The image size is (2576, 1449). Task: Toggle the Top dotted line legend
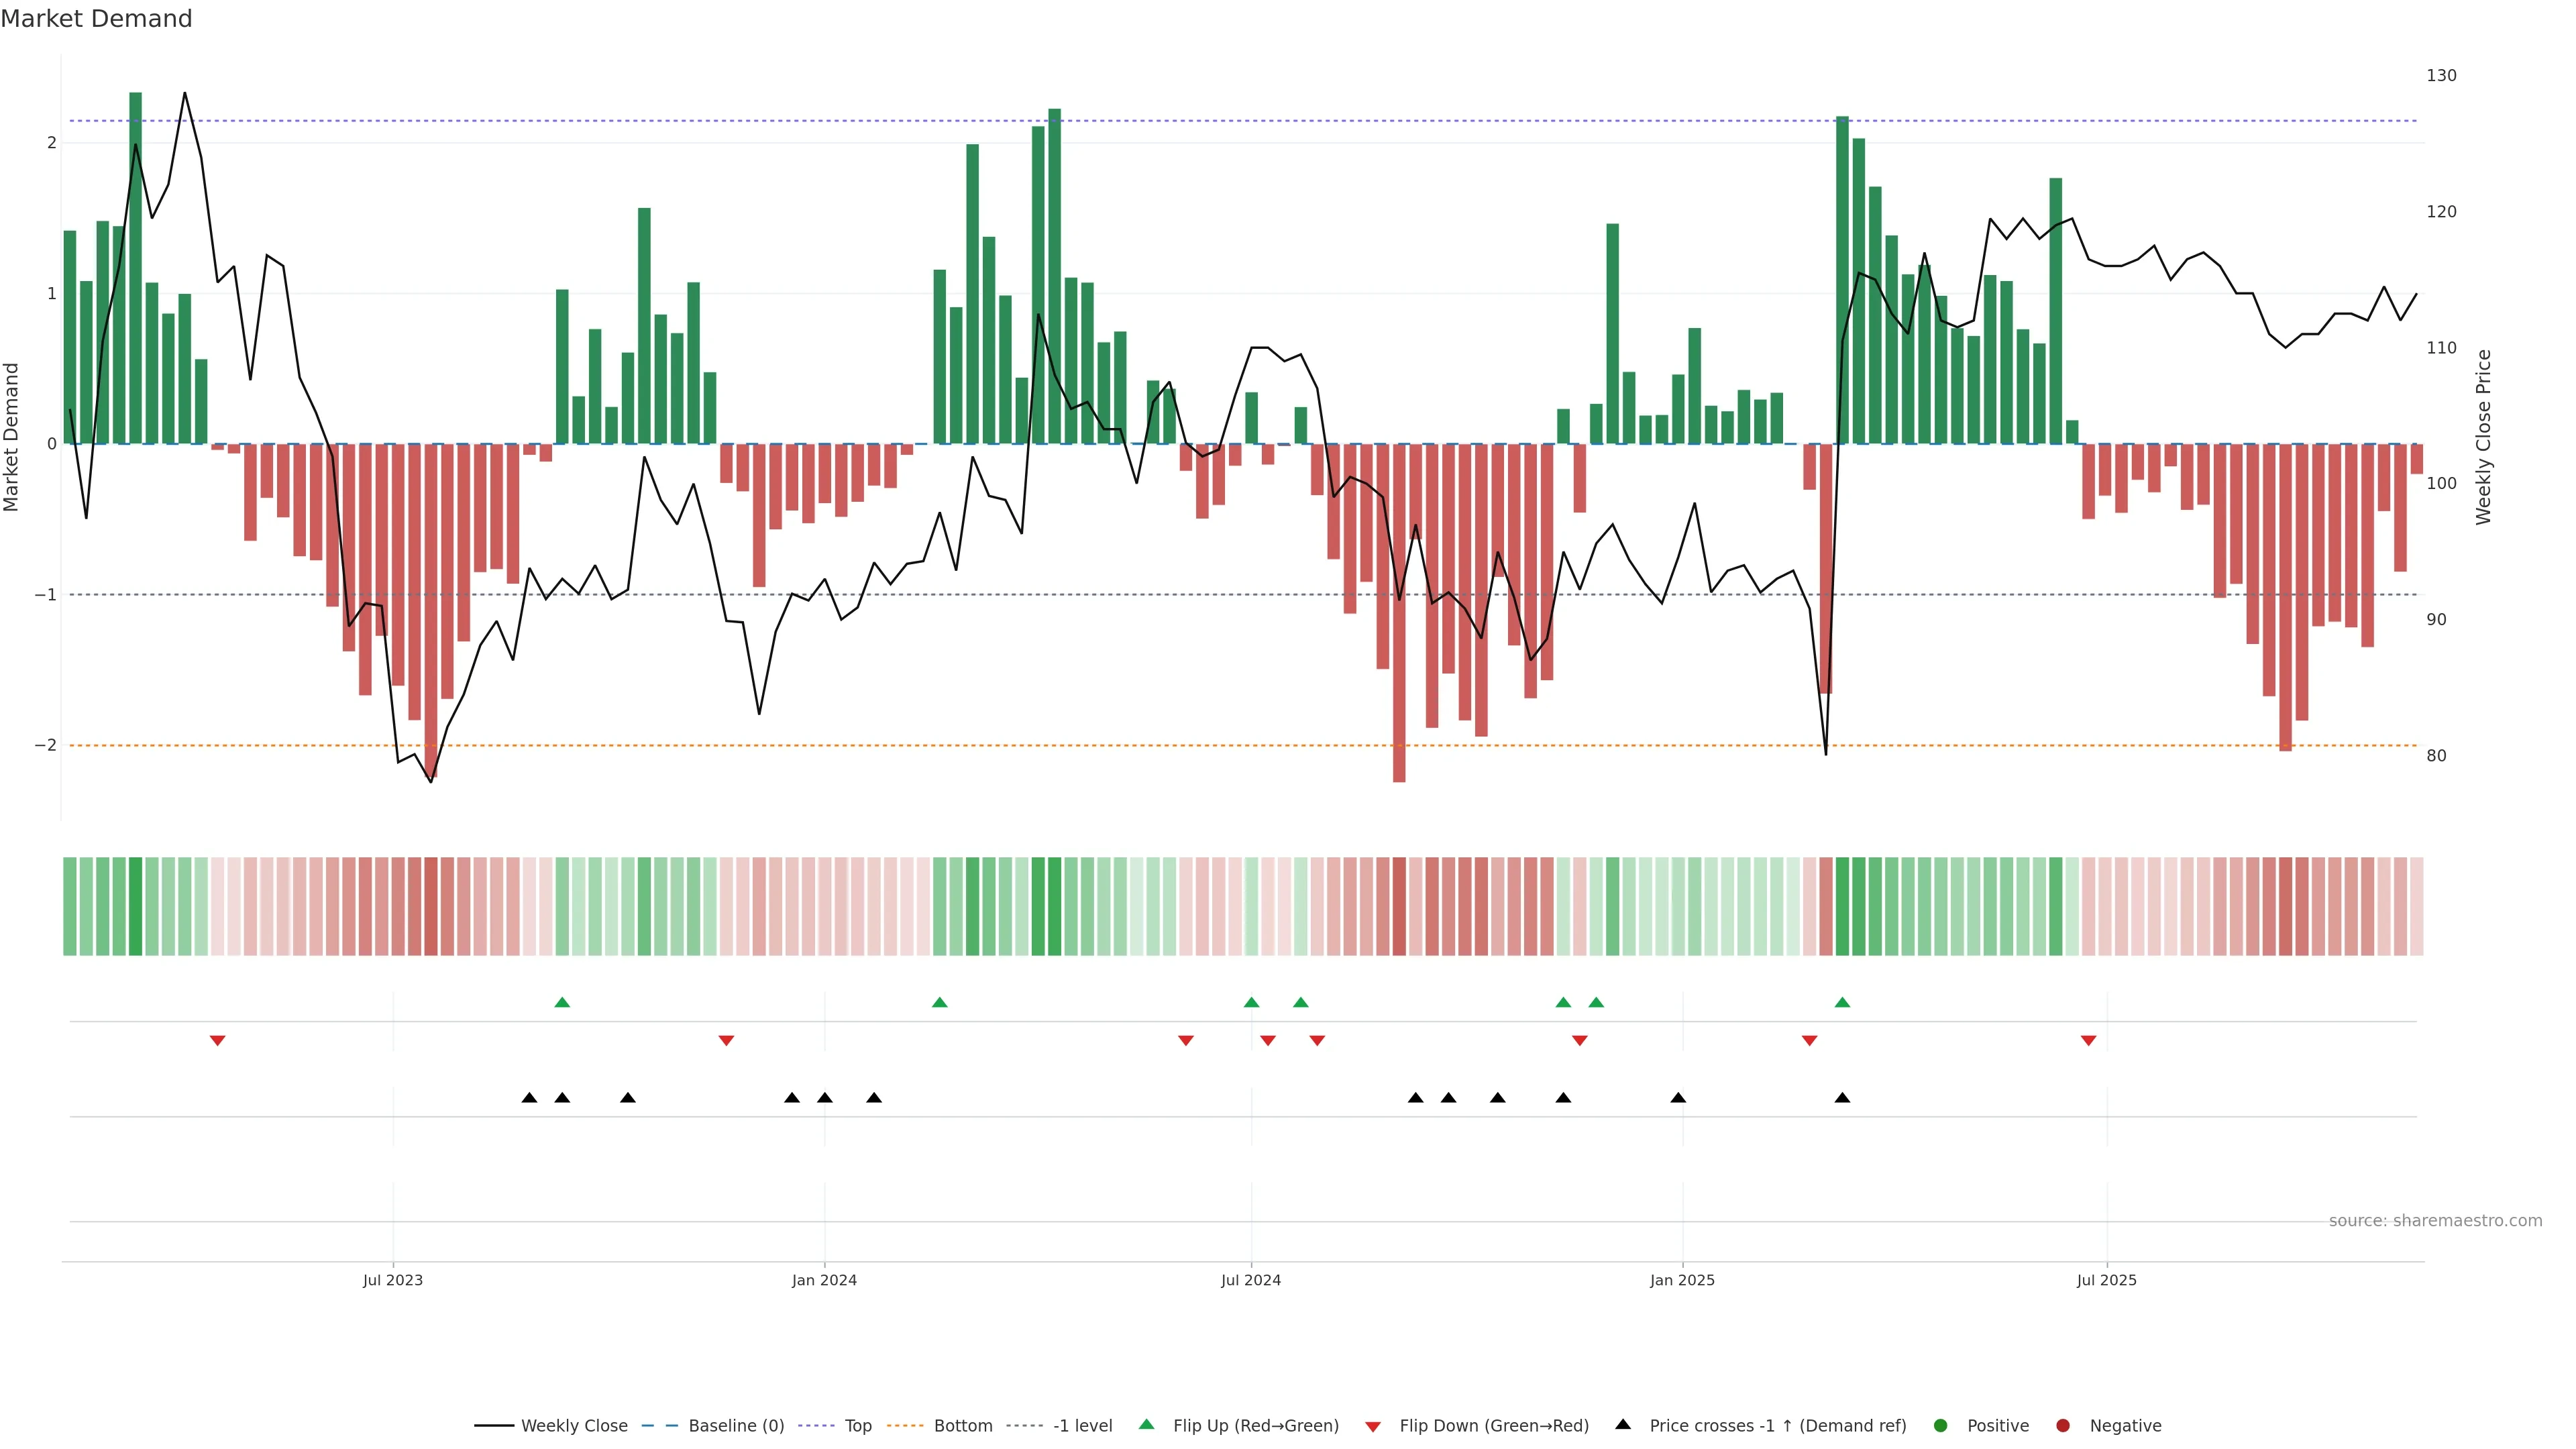pyautogui.click(x=857, y=1426)
